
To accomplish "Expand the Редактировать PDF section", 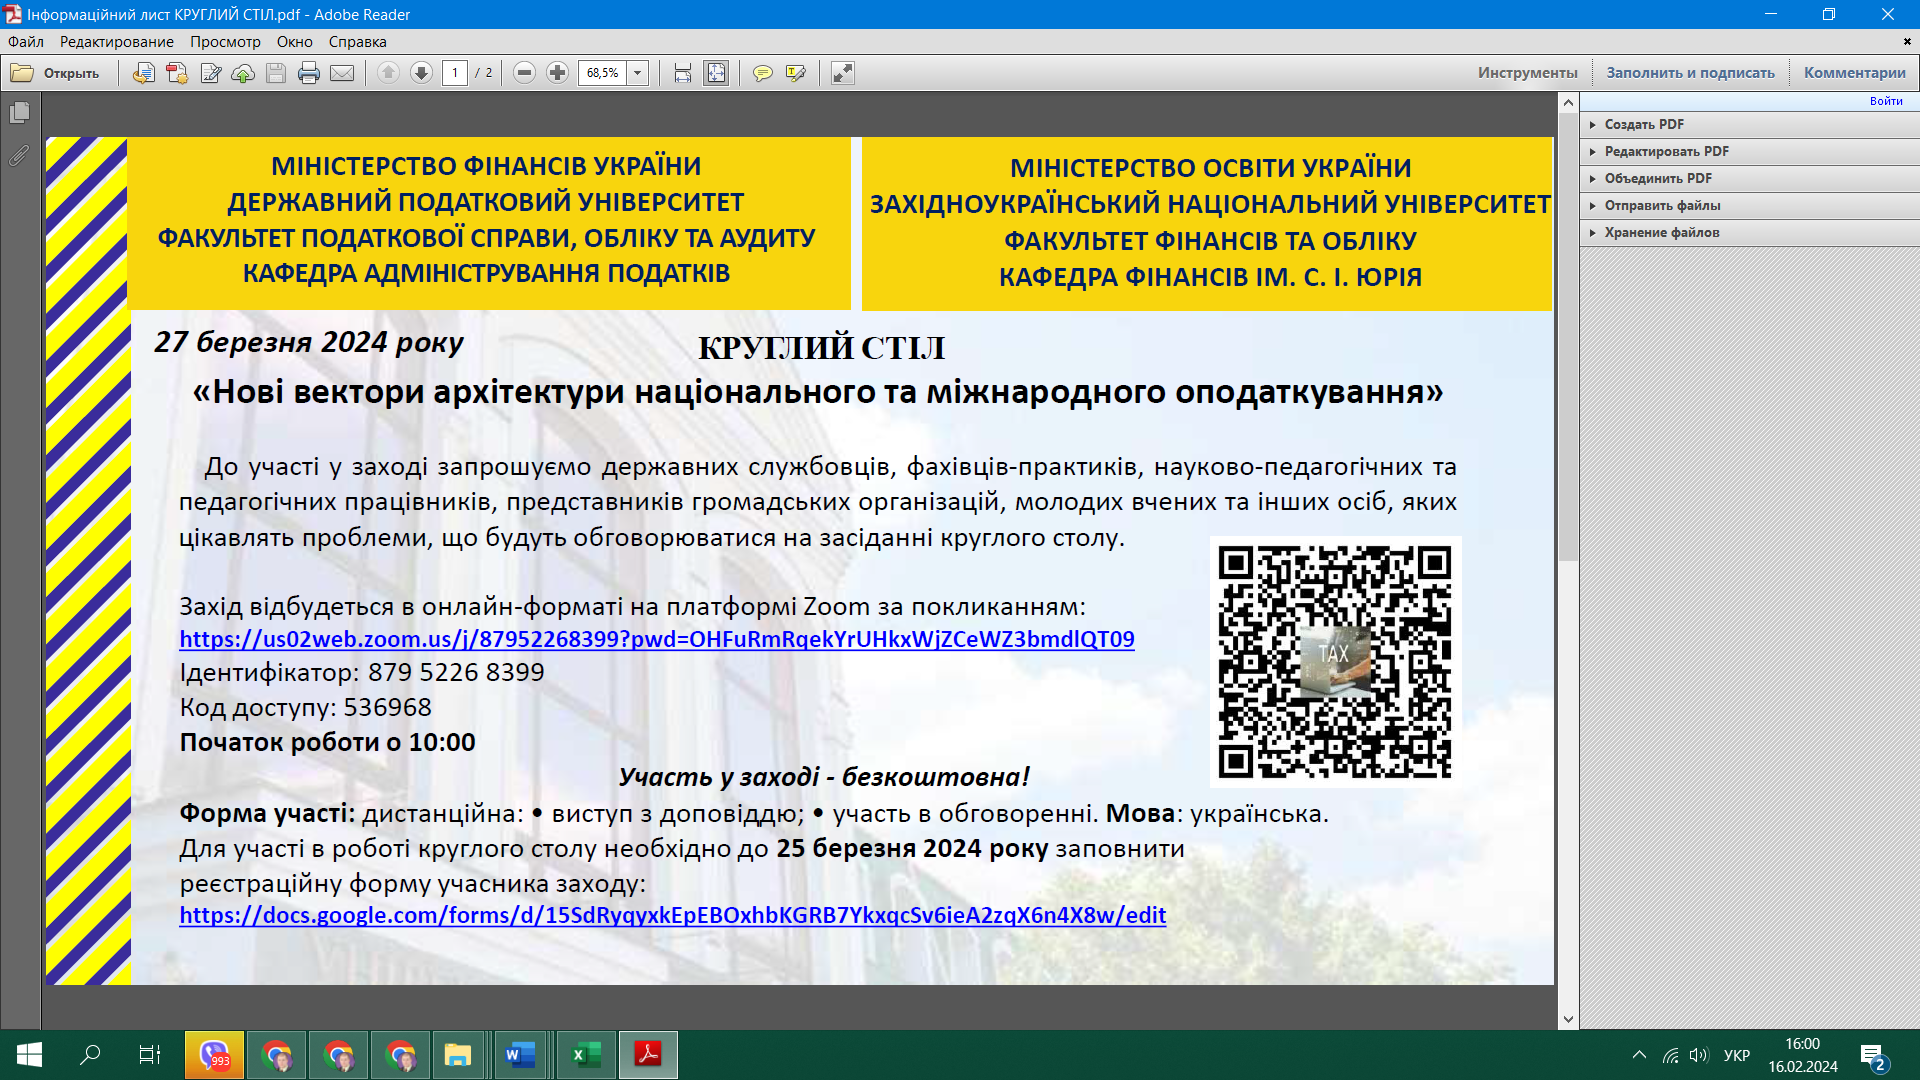I will 1748,152.
